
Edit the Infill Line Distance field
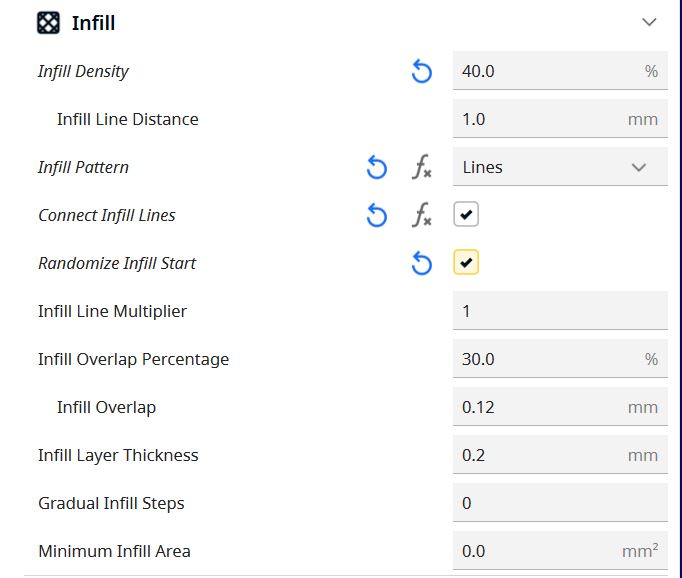tap(560, 119)
